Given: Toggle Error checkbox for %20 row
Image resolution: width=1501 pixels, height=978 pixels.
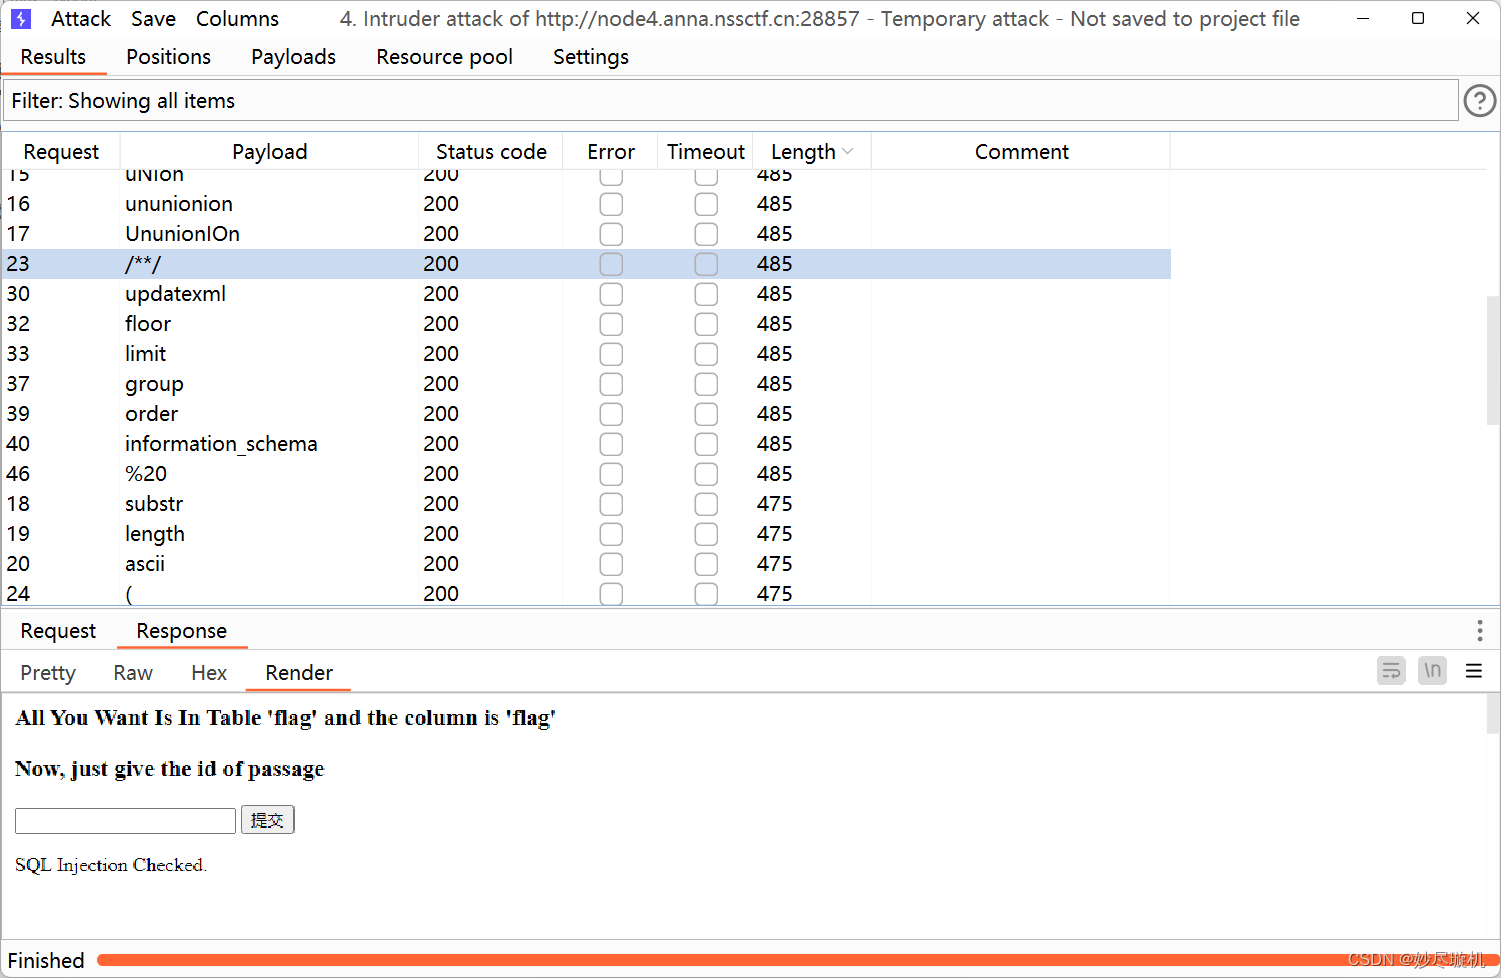Looking at the screenshot, I should pos(611,474).
